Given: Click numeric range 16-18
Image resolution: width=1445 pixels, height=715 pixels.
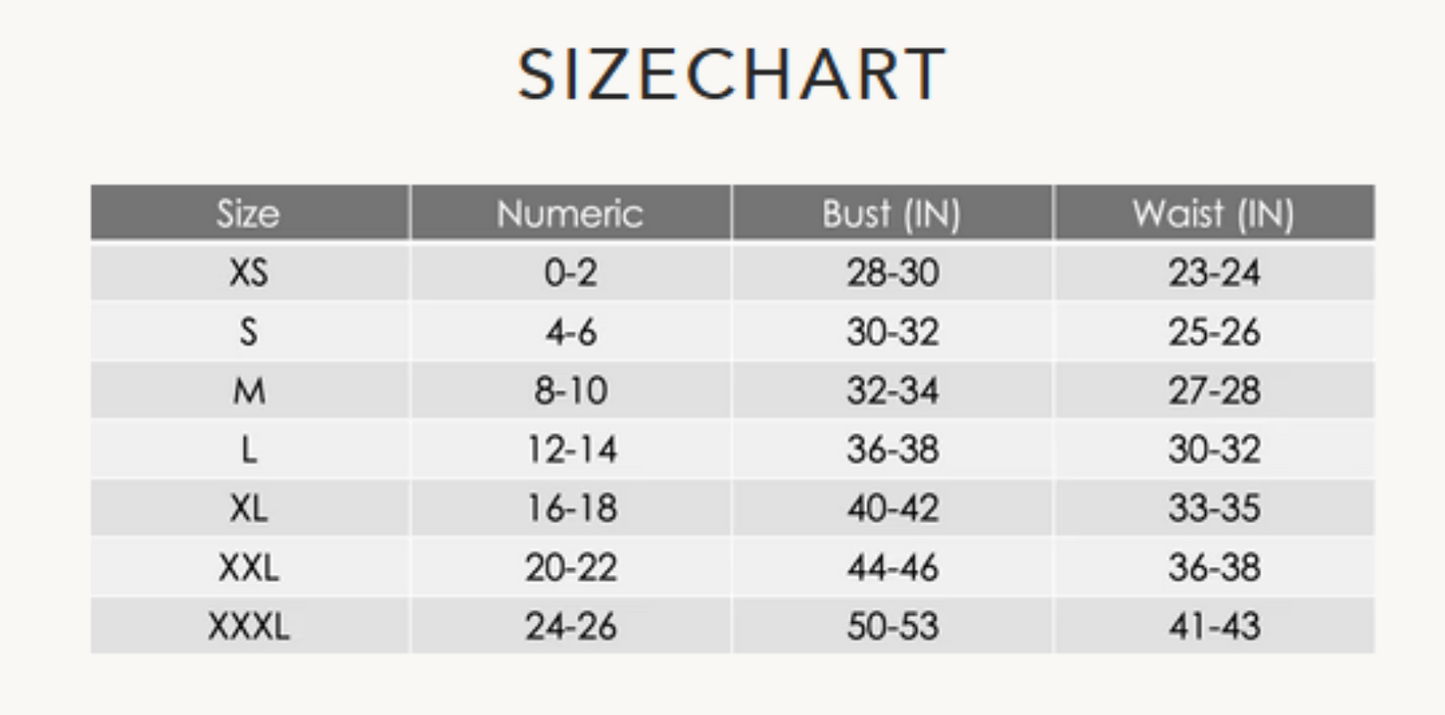Looking at the screenshot, I should coord(570,509).
